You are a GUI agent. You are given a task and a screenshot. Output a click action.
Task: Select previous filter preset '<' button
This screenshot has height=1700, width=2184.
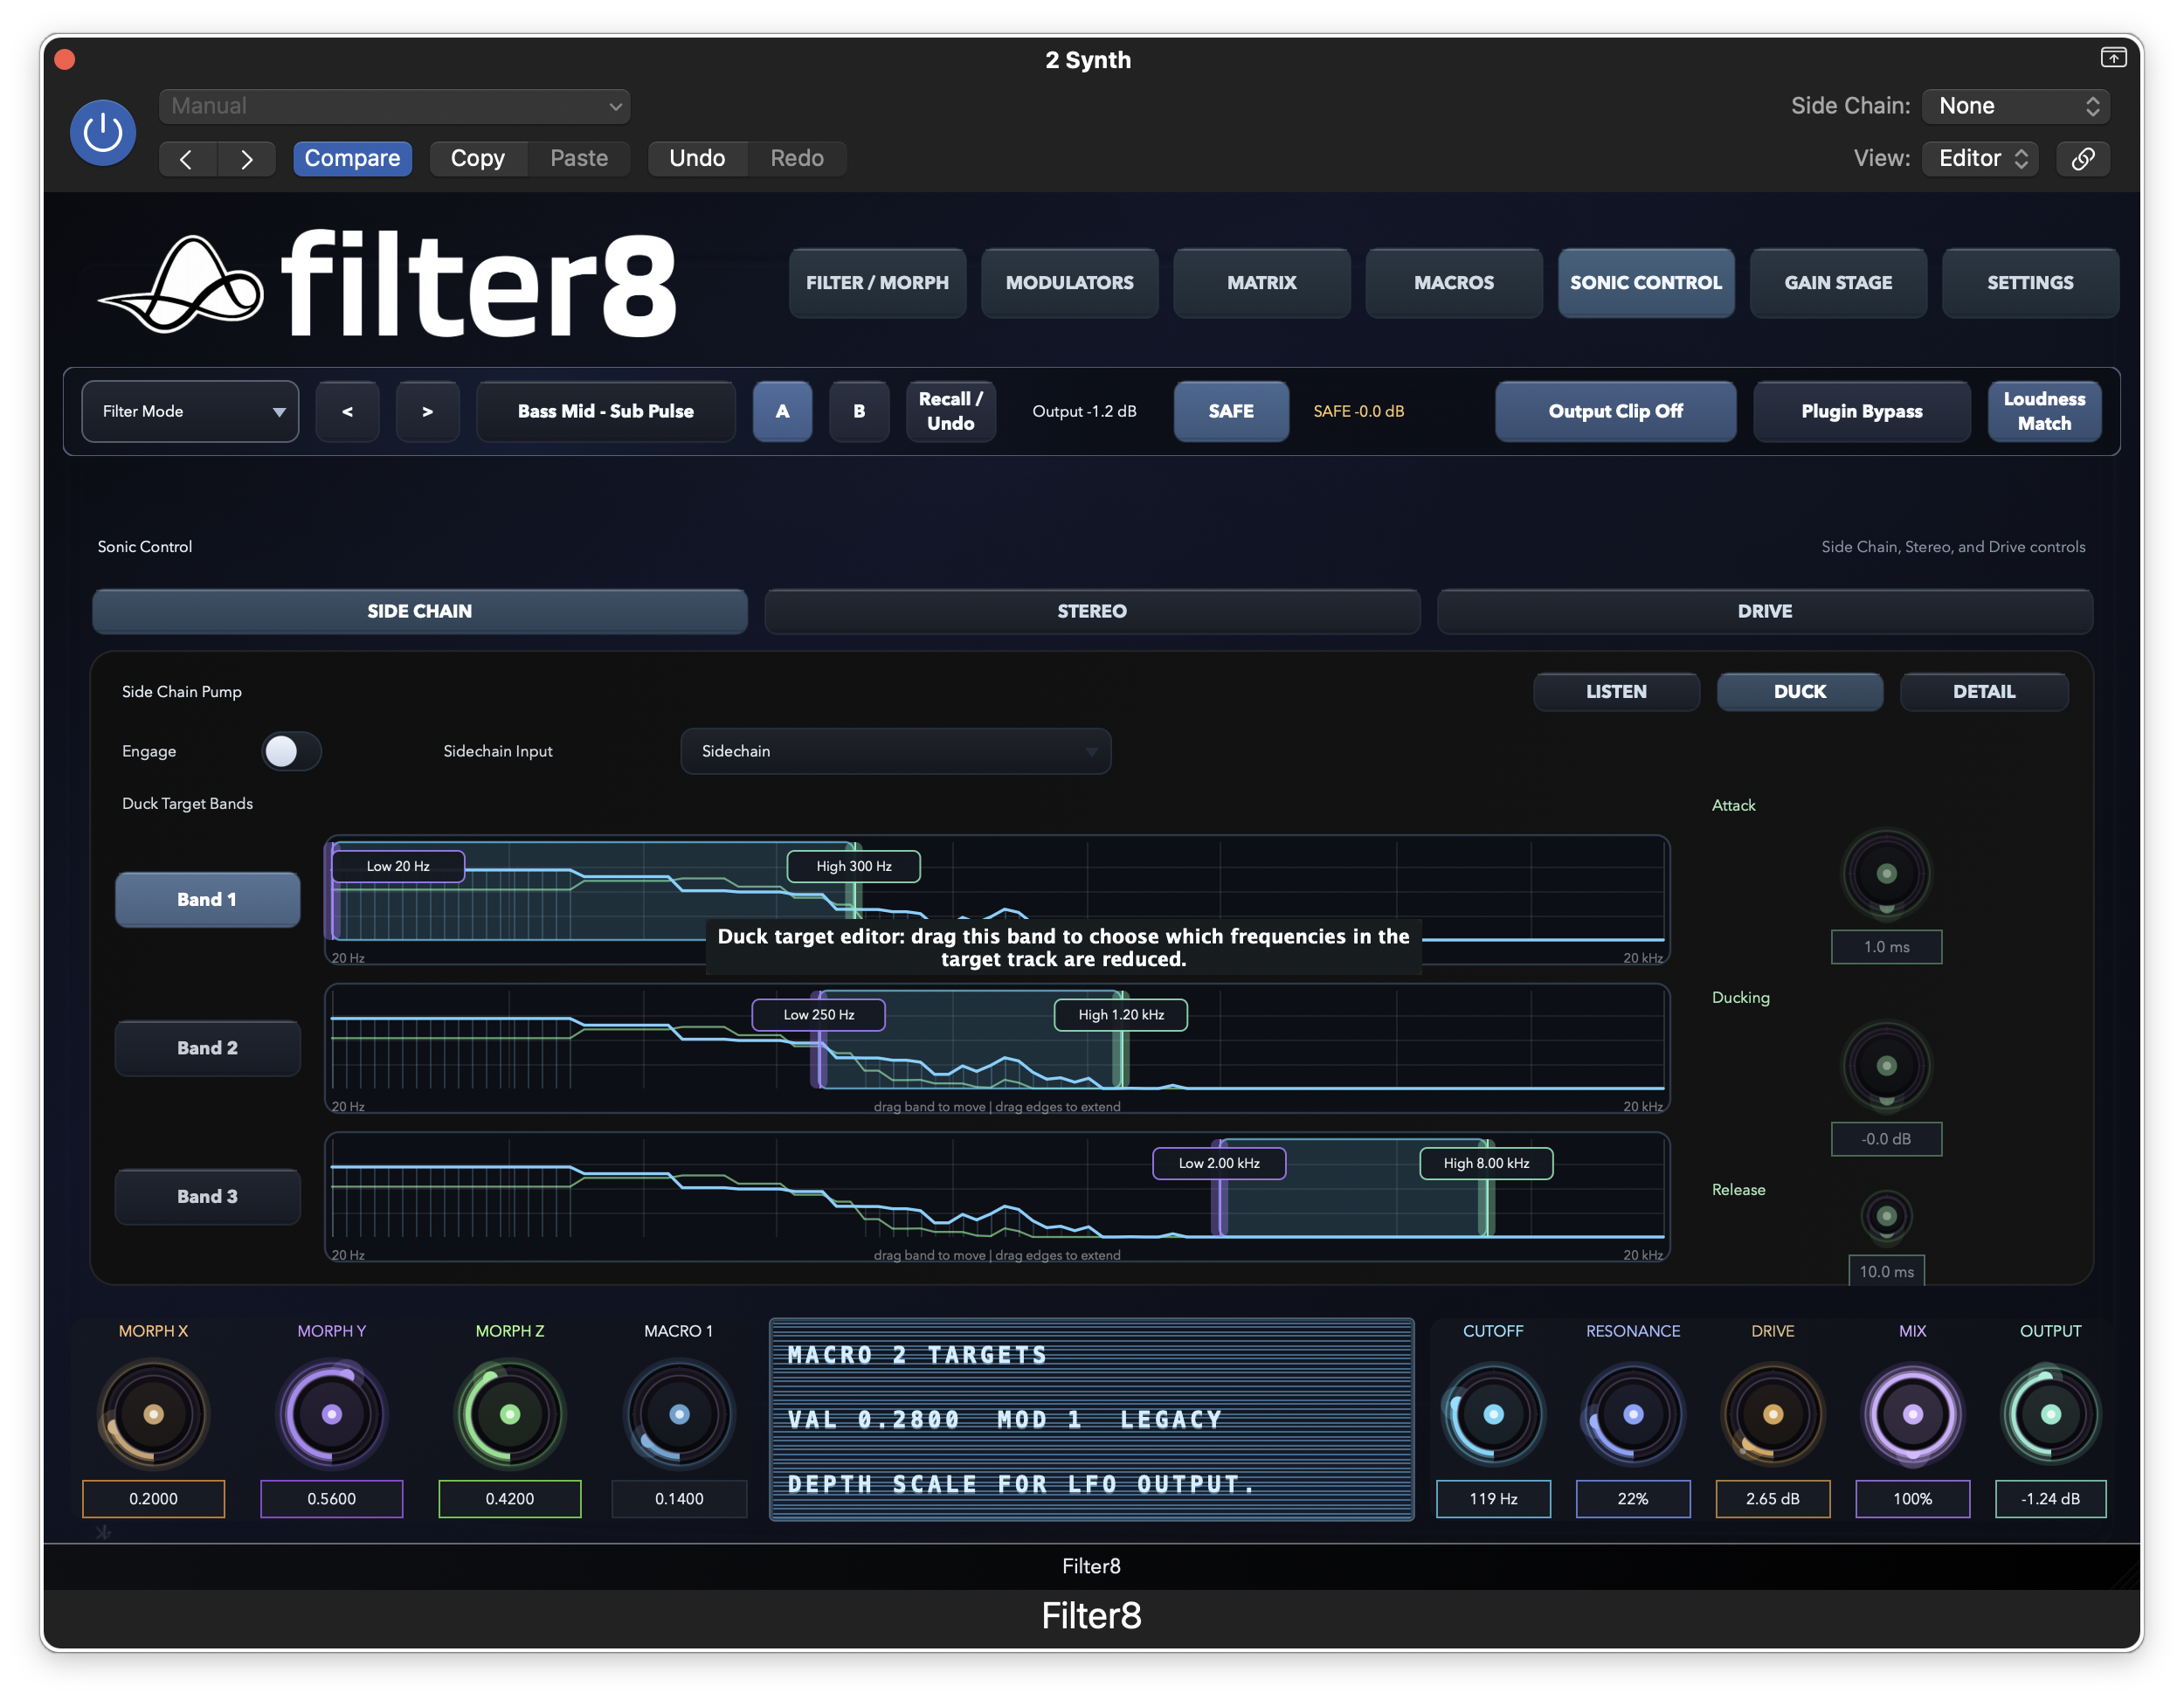tap(347, 411)
